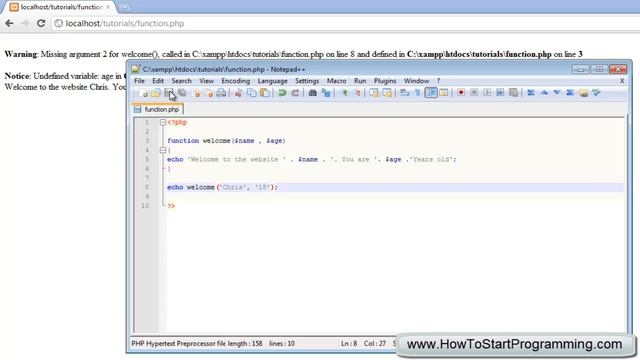Start macro recording with red dot icon
Image resolution: width=640 pixels, height=360 pixels.
point(461,93)
